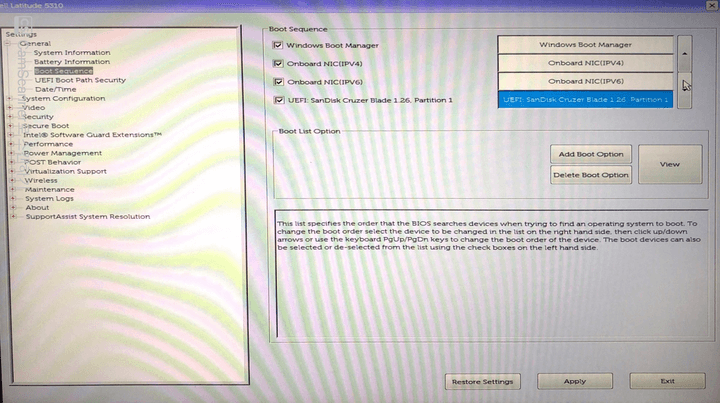The width and height of the screenshot is (720, 403).
Task: Select the System Logs label
Action: pyautogui.click(x=49, y=198)
